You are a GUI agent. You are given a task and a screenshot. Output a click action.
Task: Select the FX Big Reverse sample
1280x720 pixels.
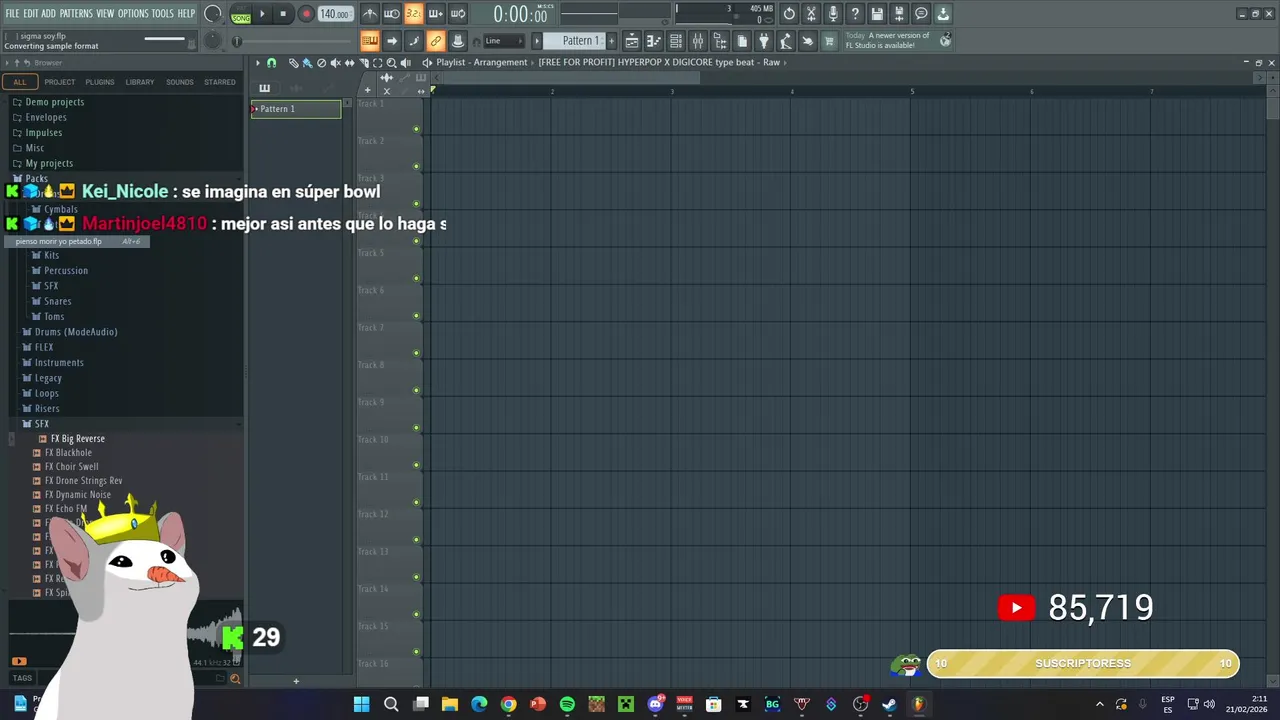(x=78, y=438)
